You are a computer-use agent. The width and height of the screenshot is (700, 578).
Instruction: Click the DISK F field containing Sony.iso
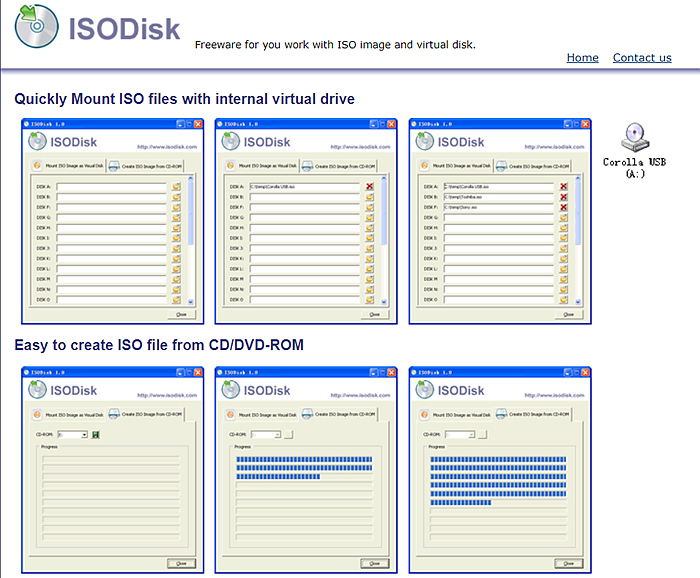point(498,207)
